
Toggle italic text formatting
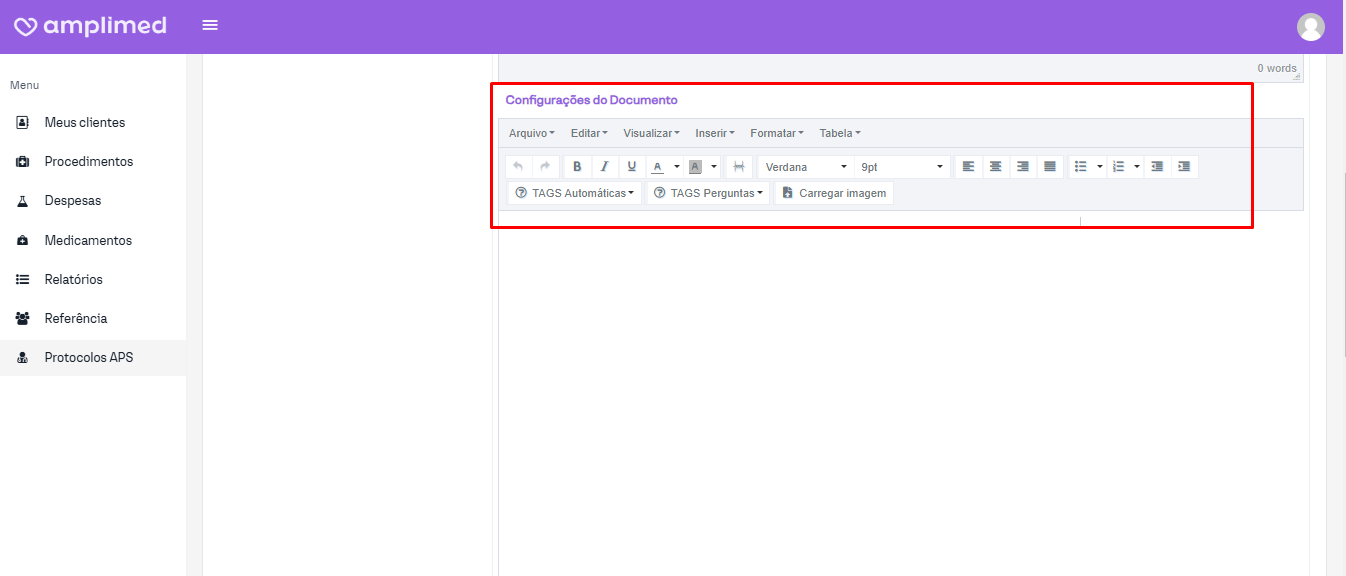click(x=604, y=167)
